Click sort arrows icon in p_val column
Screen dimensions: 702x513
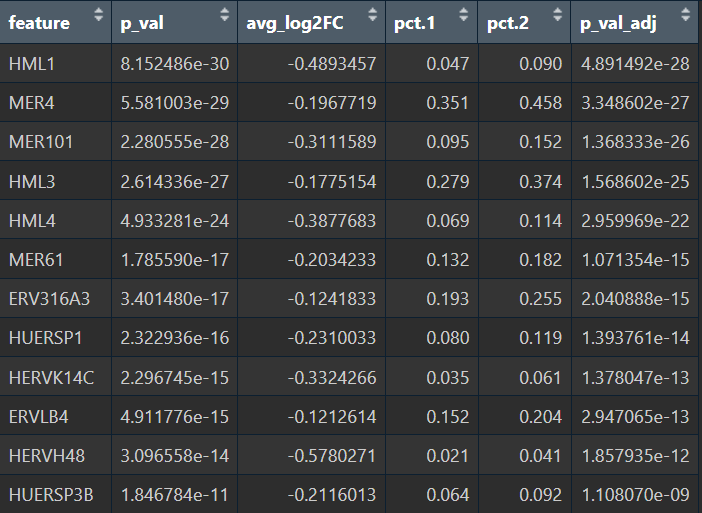pyautogui.click(x=223, y=15)
